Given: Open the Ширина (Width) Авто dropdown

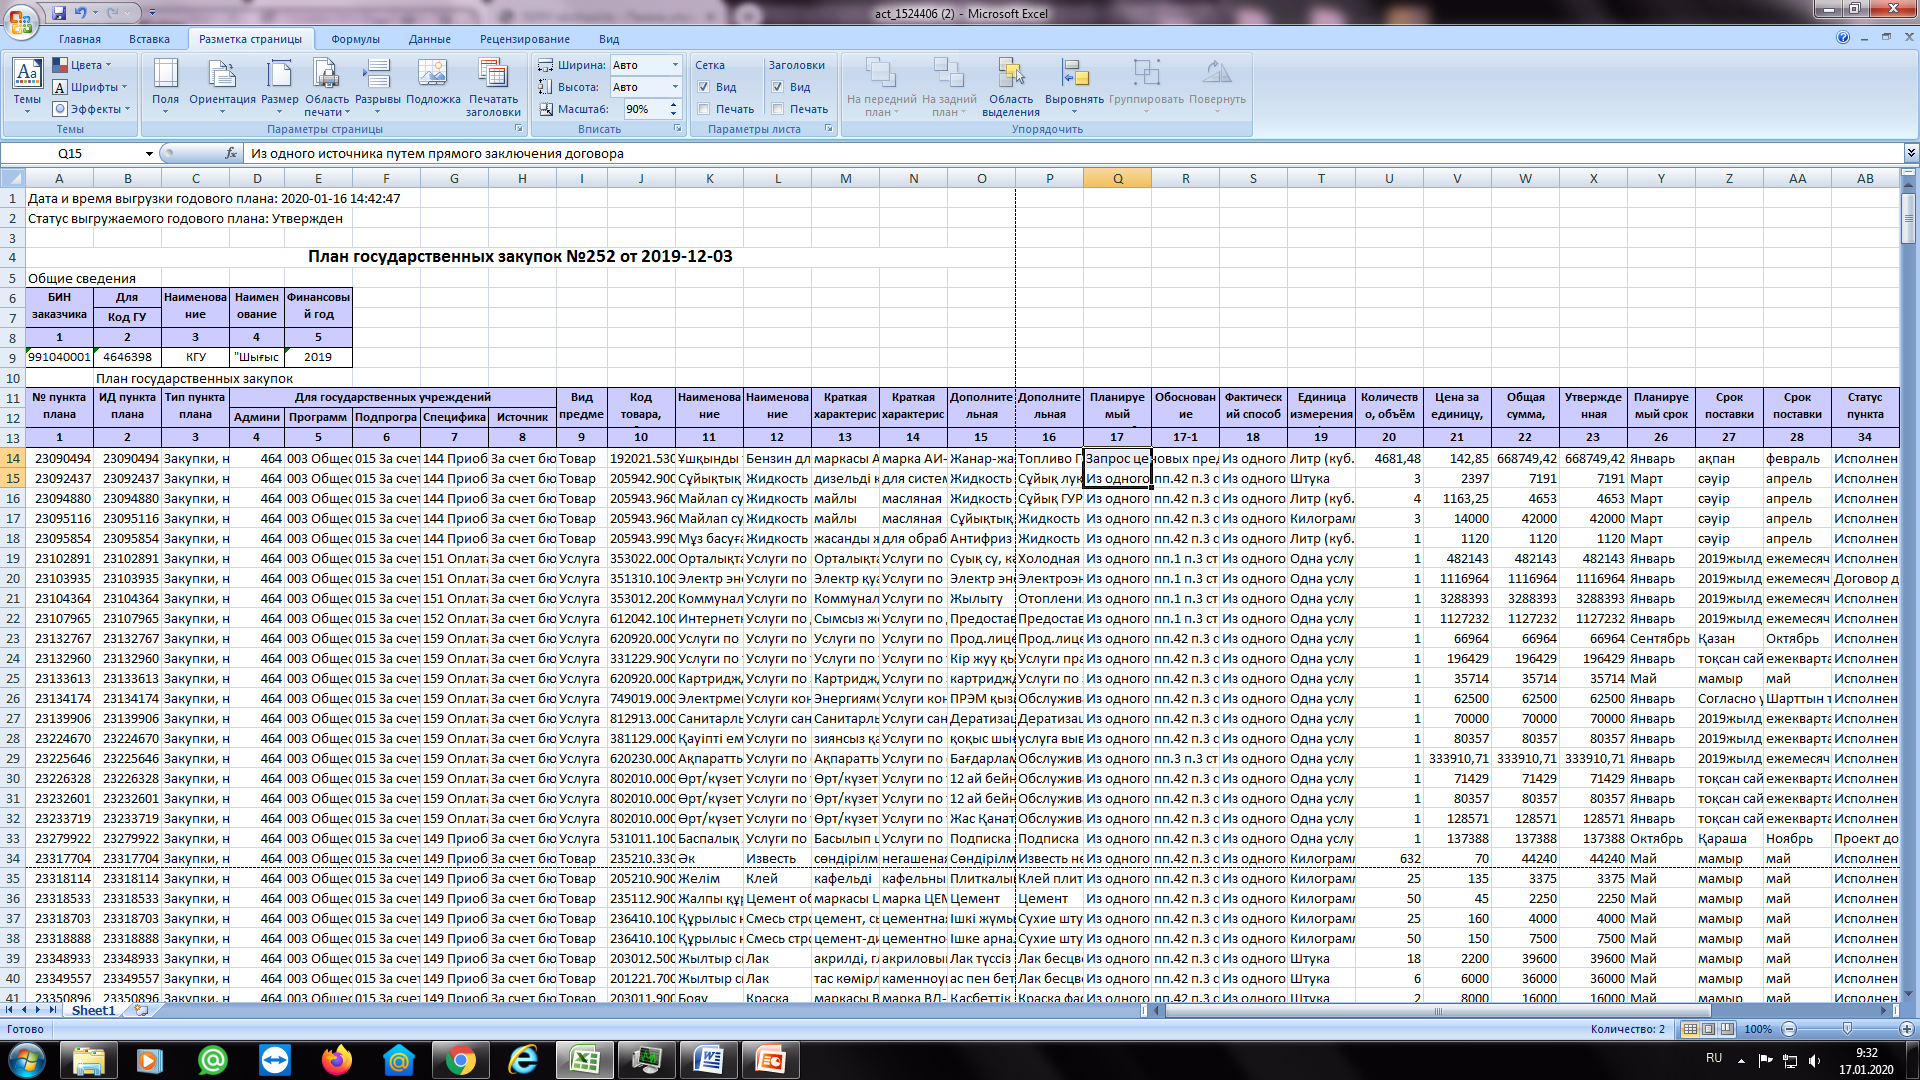Looking at the screenshot, I should (x=675, y=65).
